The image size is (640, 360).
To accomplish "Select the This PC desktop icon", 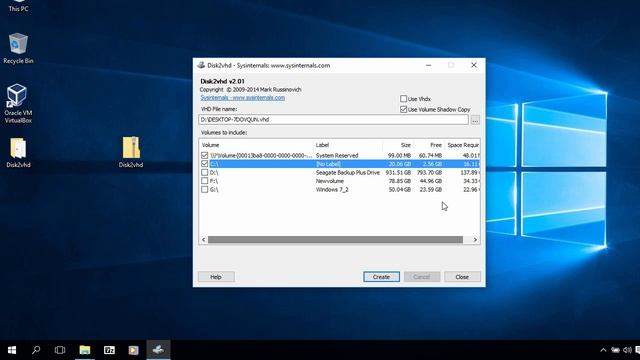I will (x=18, y=6).
